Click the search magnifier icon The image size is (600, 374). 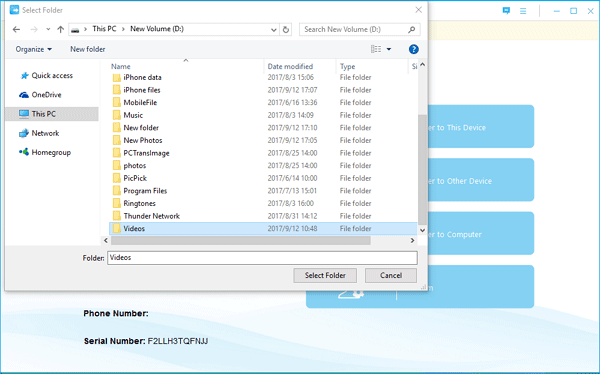(x=412, y=29)
